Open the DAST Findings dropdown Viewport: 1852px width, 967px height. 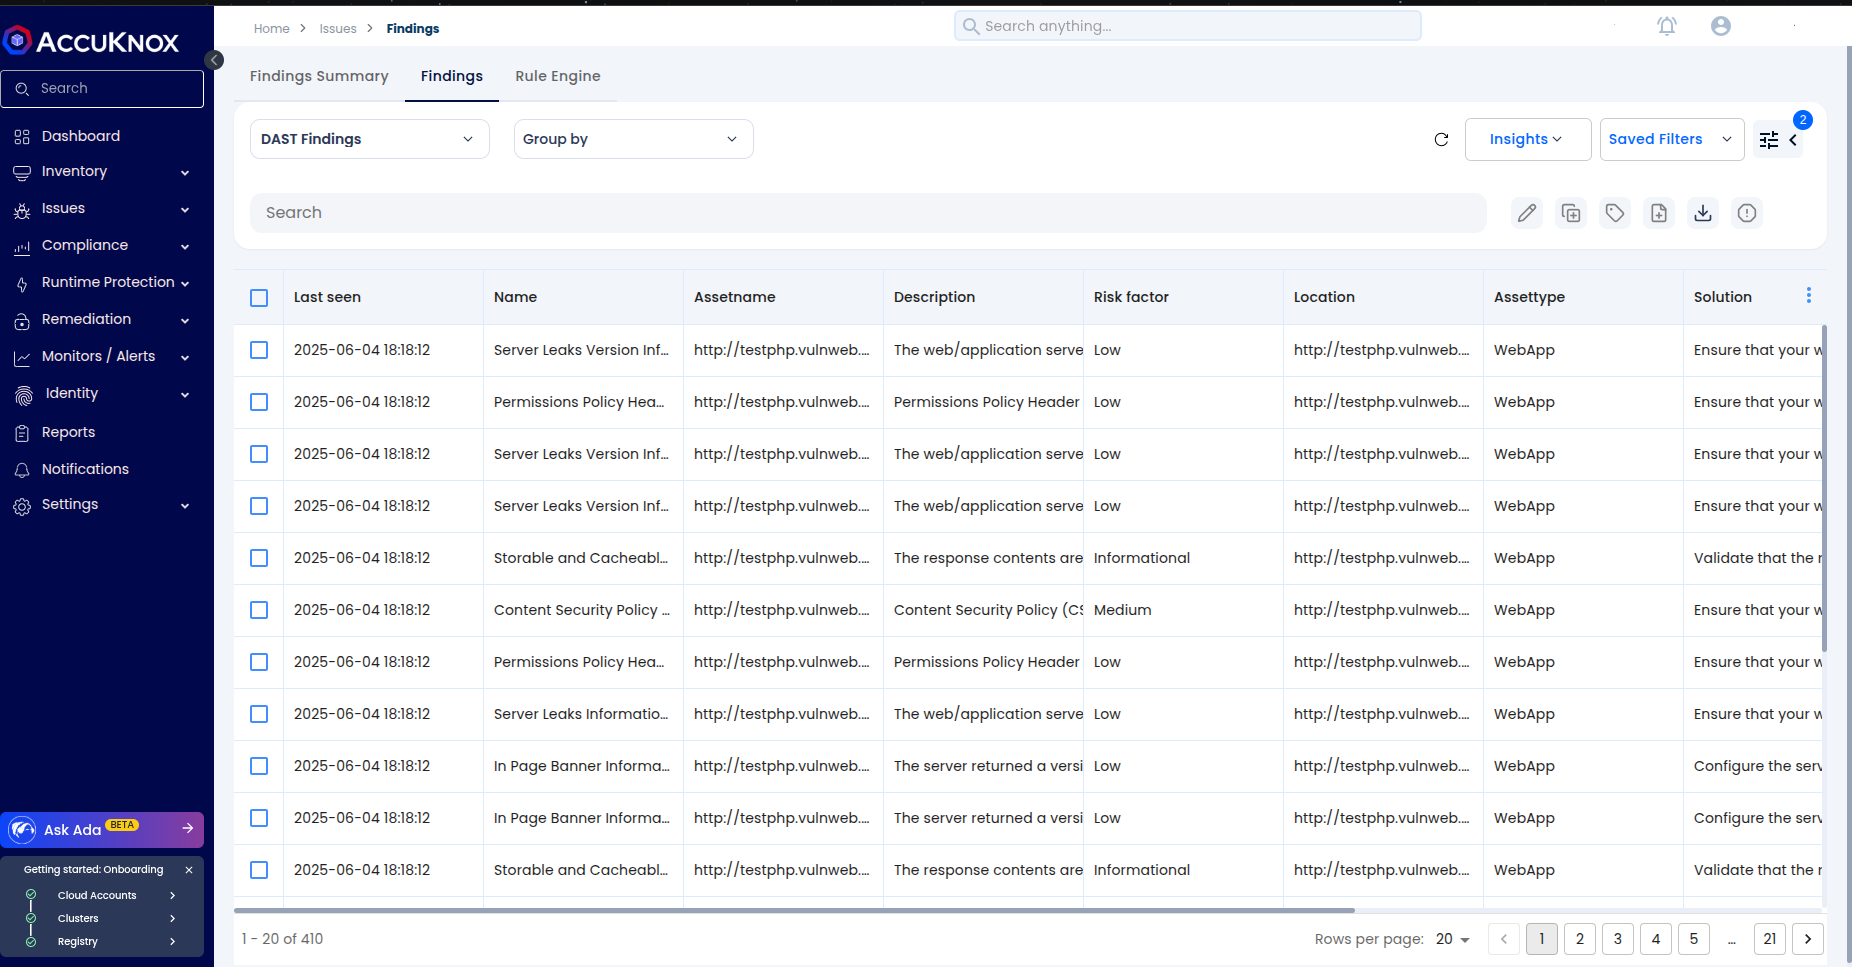(x=369, y=139)
